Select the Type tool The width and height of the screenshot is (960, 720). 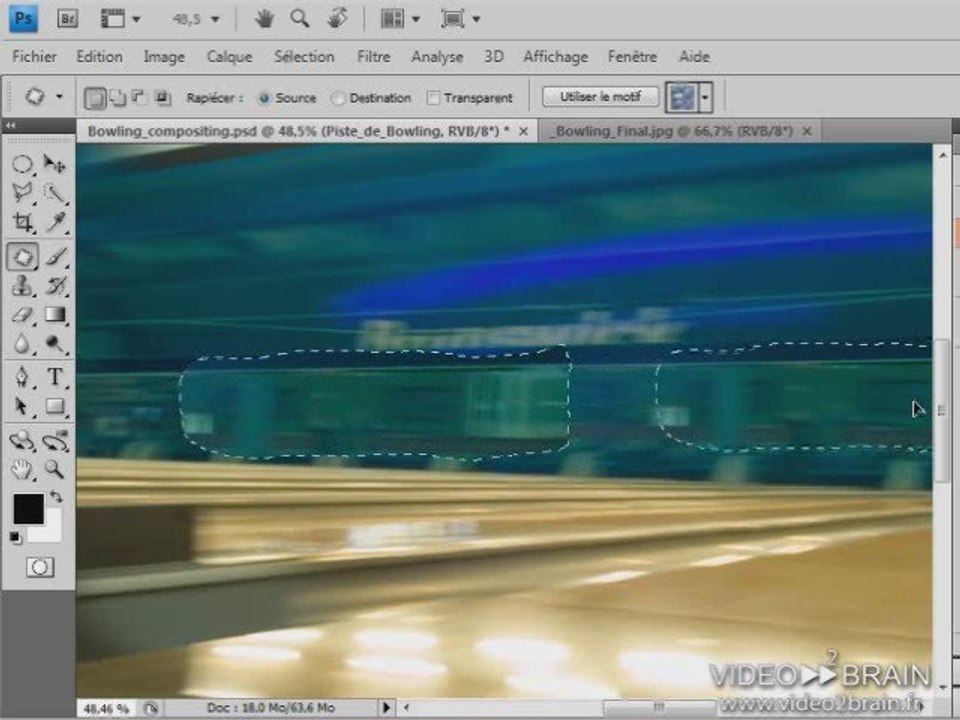[x=54, y=376]
